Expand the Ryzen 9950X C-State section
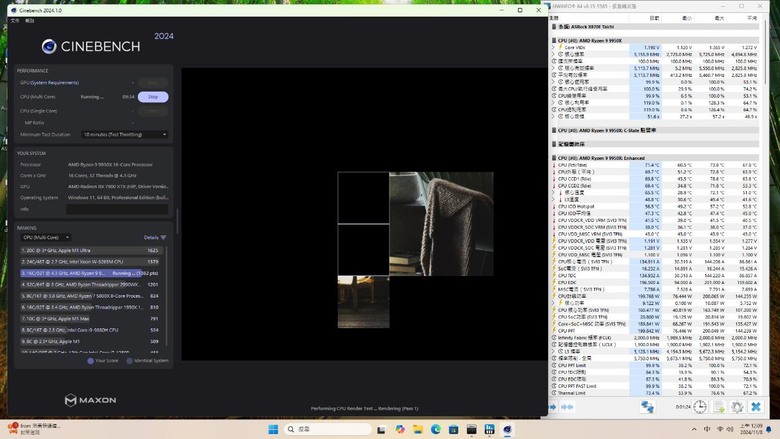This screenshot has width=780, height=439. click(x=554, y=131)
